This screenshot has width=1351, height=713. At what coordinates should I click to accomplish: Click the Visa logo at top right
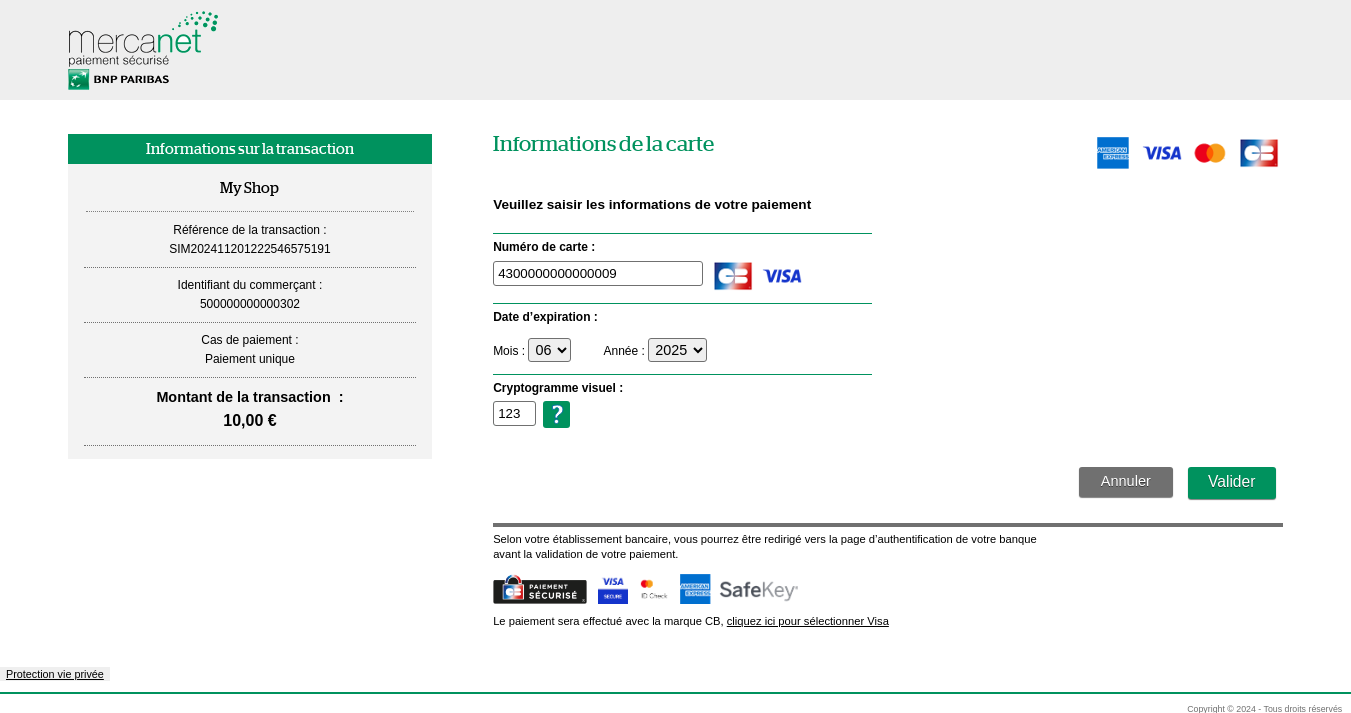(1161, 153)
